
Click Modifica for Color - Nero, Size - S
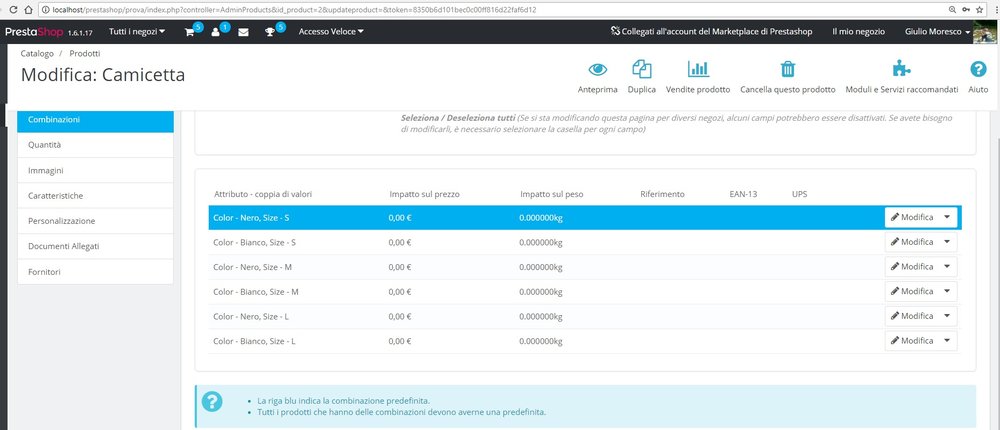[x=912, y=217]
